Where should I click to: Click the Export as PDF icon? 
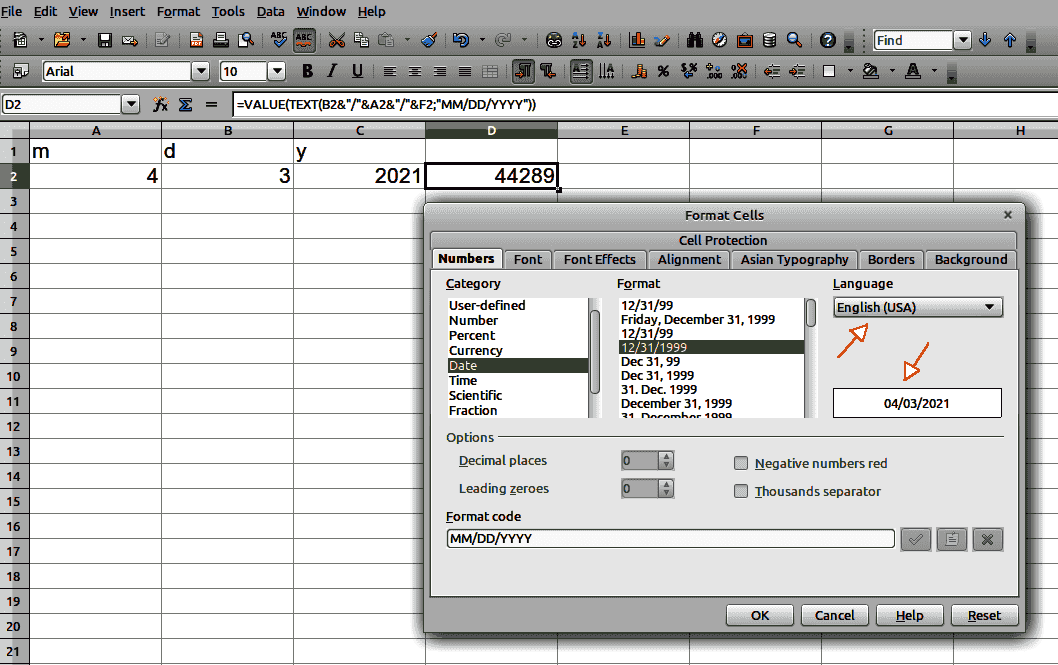pos(196,41)
